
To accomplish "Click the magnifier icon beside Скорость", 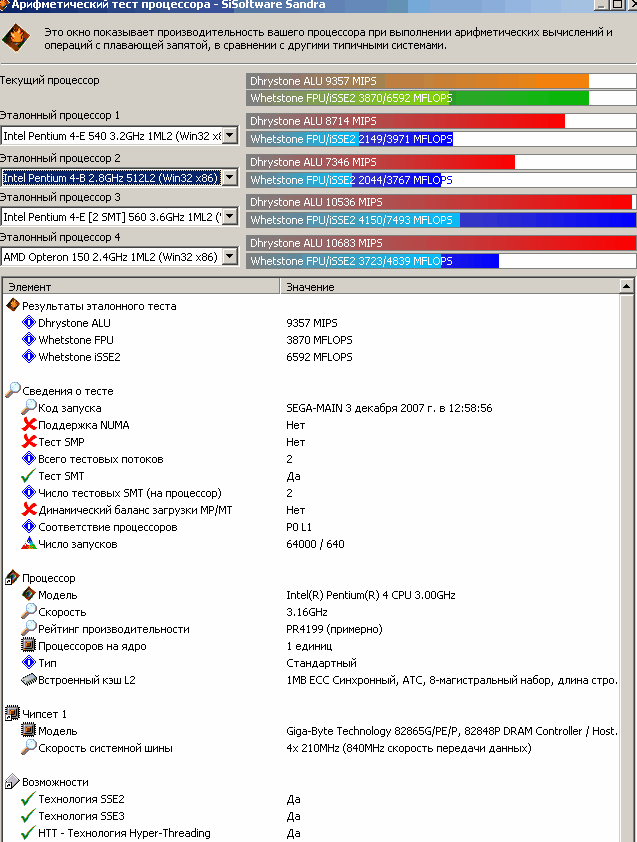I will tap(28, 612).
